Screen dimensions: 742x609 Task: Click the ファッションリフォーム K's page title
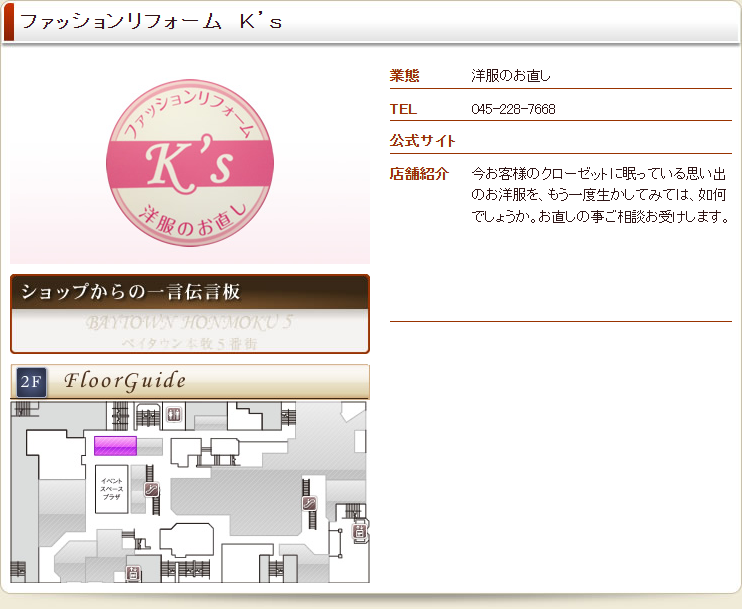[x=152, y=22]
